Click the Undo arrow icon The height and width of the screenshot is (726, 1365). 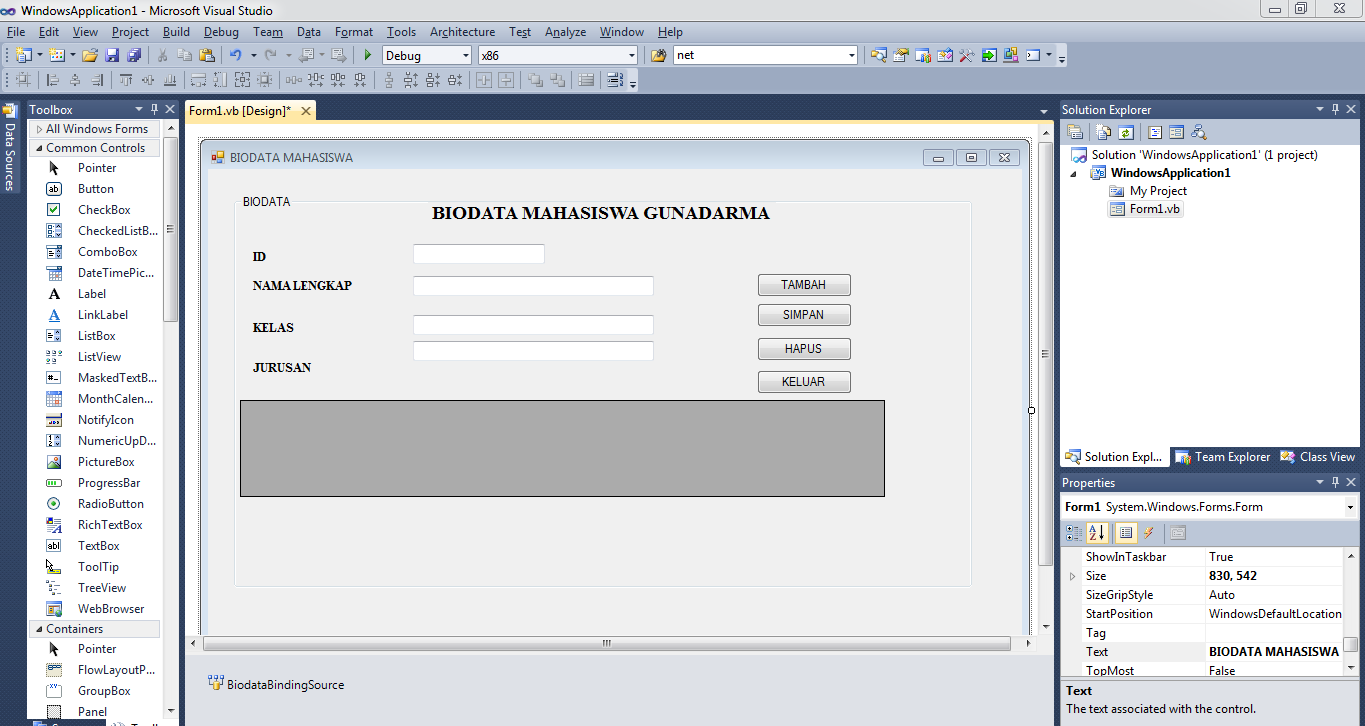pyautogui.click(x=235, y=55)
